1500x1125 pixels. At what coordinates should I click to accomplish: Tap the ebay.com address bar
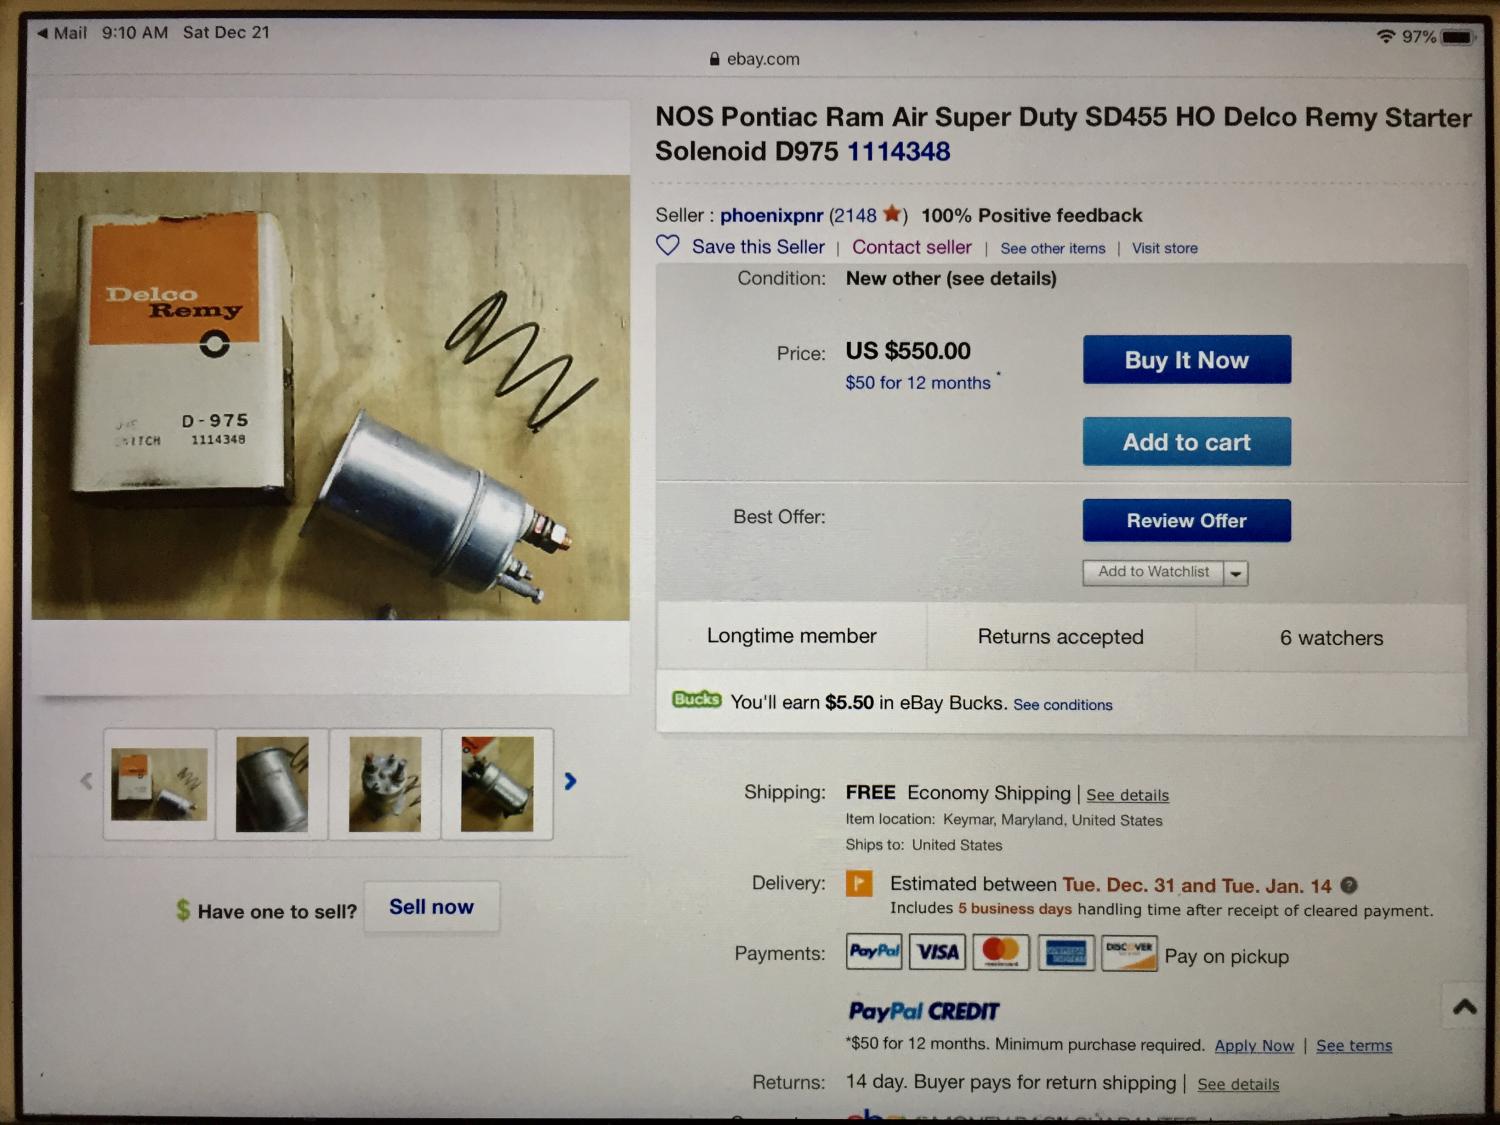tap(754, 59)
